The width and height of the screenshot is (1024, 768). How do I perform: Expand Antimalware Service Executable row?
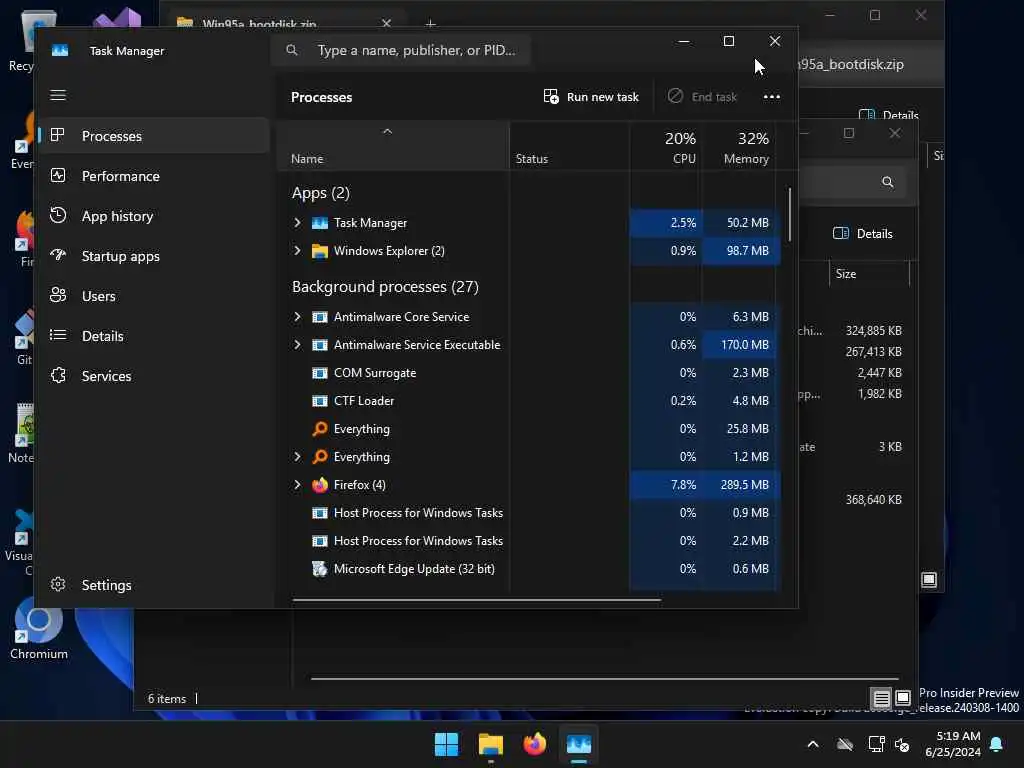pos(297,345)
